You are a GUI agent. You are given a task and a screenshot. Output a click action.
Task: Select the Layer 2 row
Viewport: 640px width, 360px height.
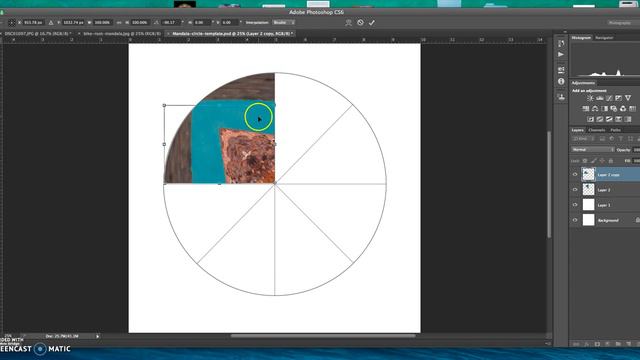click(x=605, y=190)
